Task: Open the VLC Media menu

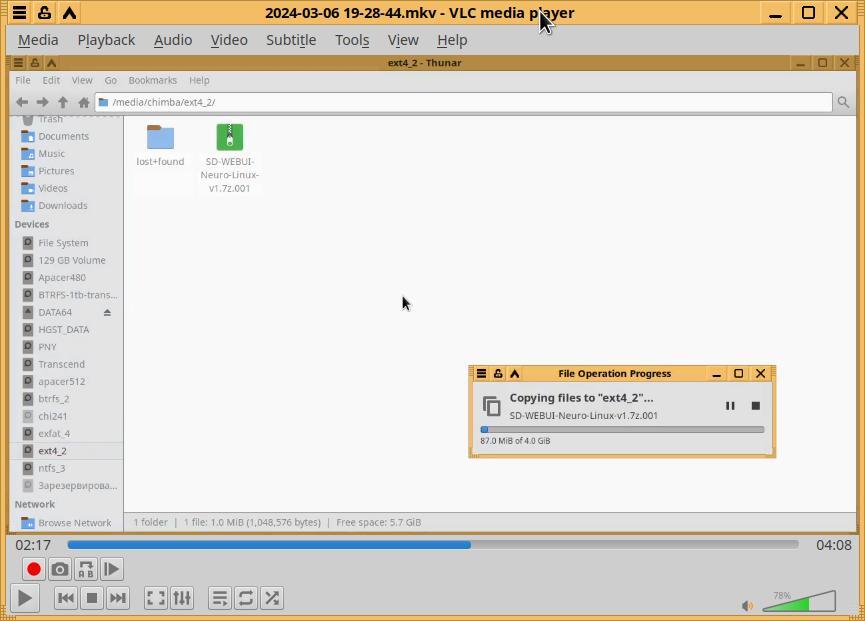Action: (x=38, y=40)
